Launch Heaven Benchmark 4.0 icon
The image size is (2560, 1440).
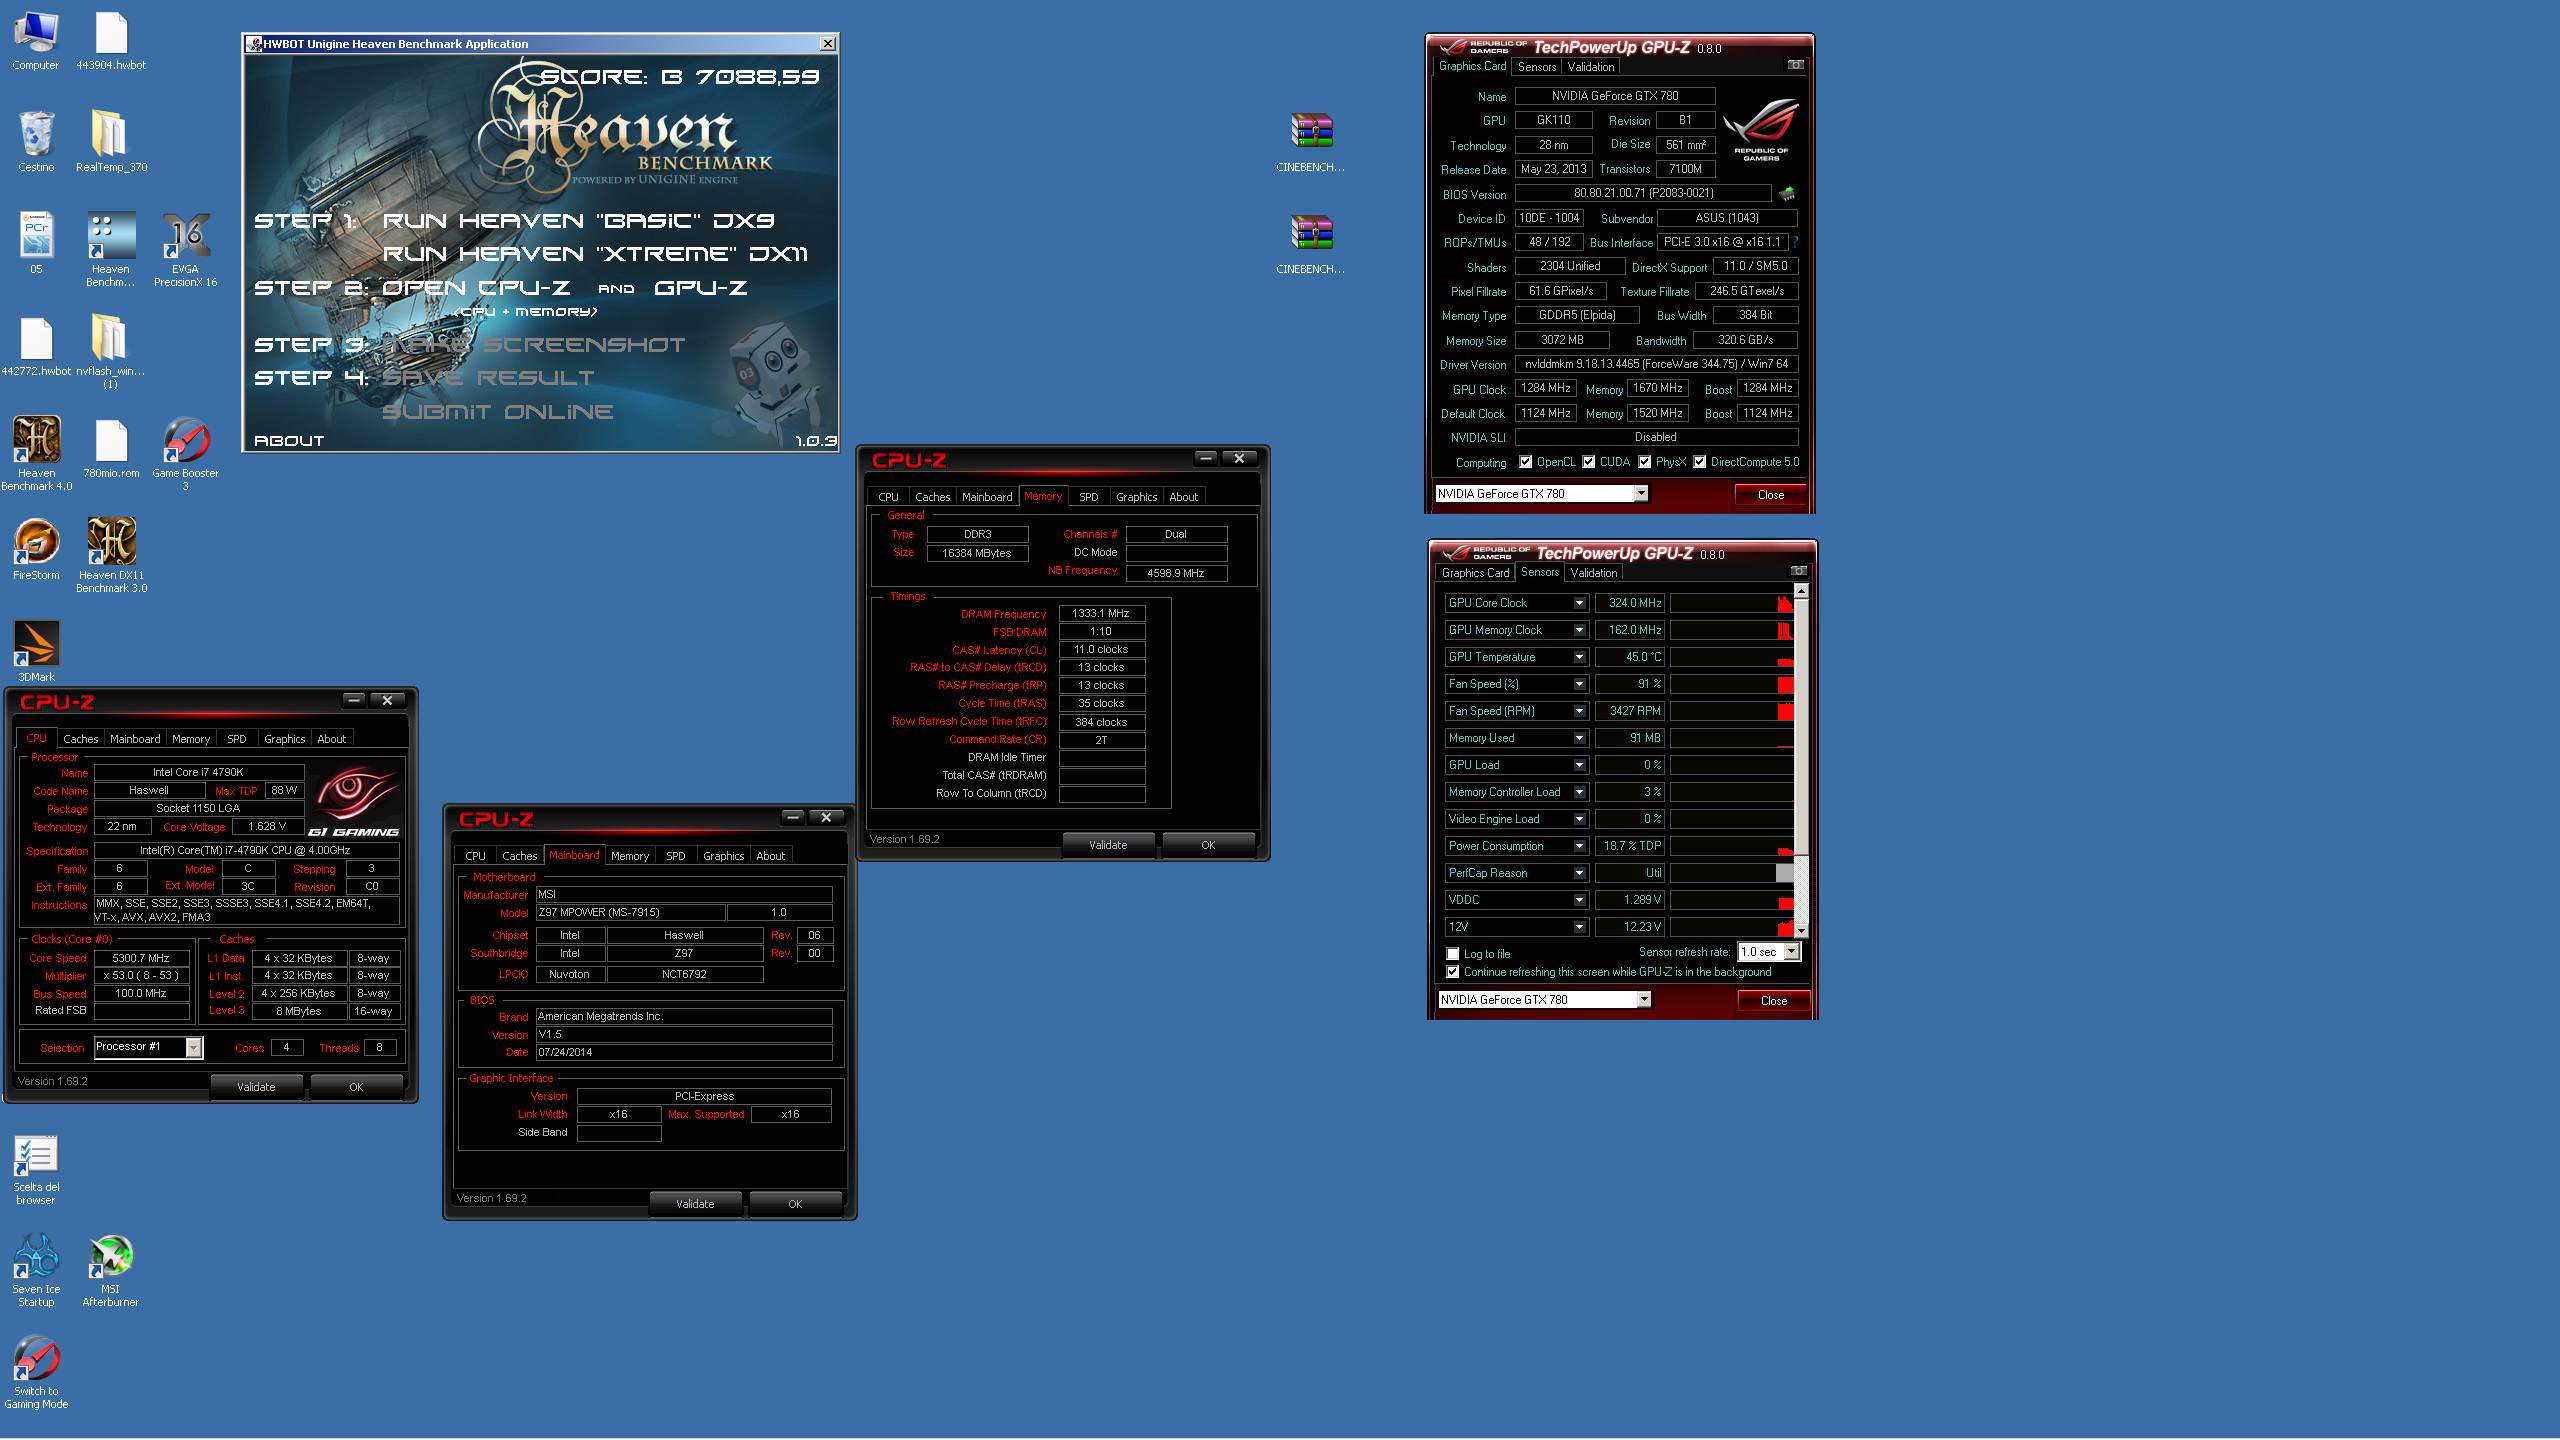tap(36, 453)
